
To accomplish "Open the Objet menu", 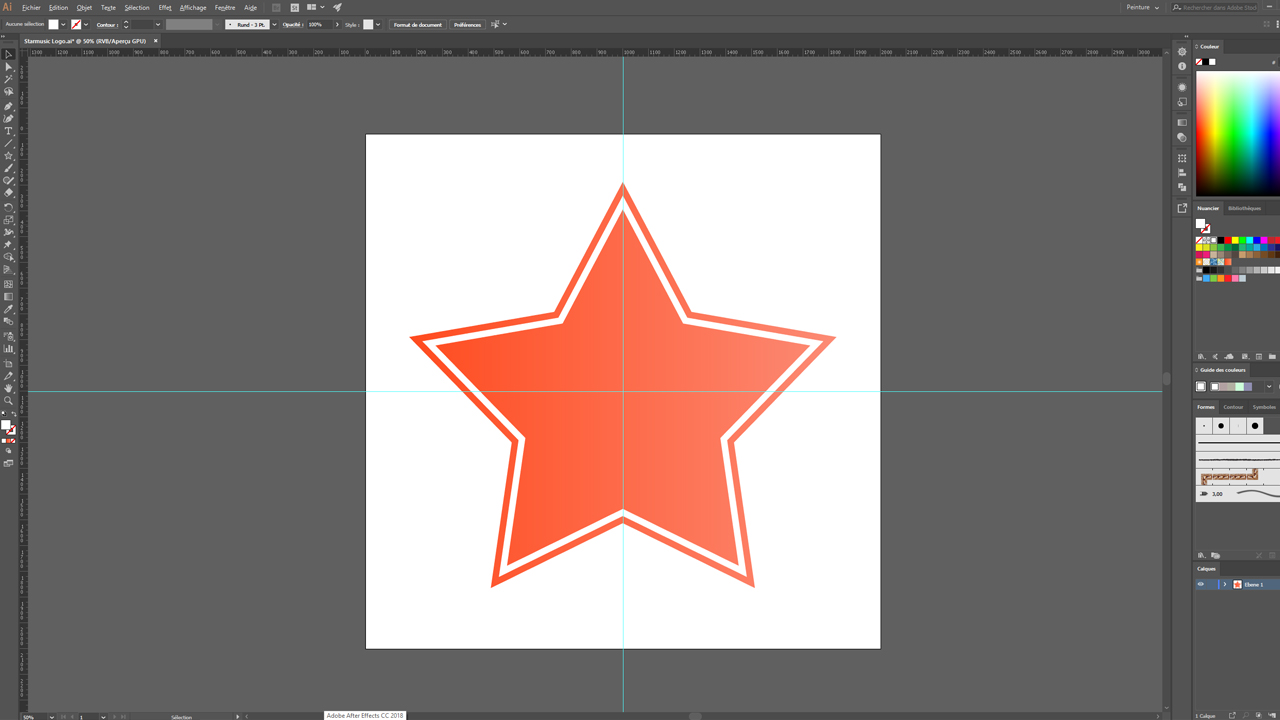I will tap(84, 7).
